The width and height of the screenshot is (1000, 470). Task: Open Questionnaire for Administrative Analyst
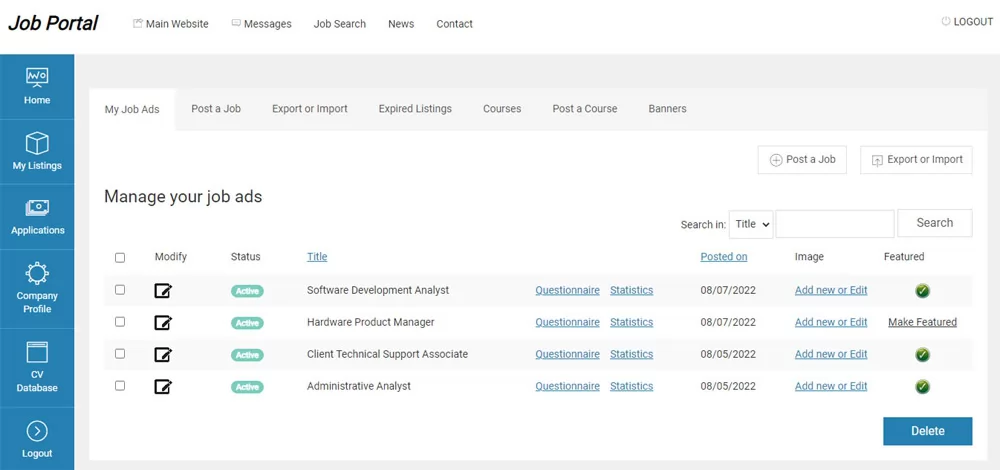tap(568, 386)
